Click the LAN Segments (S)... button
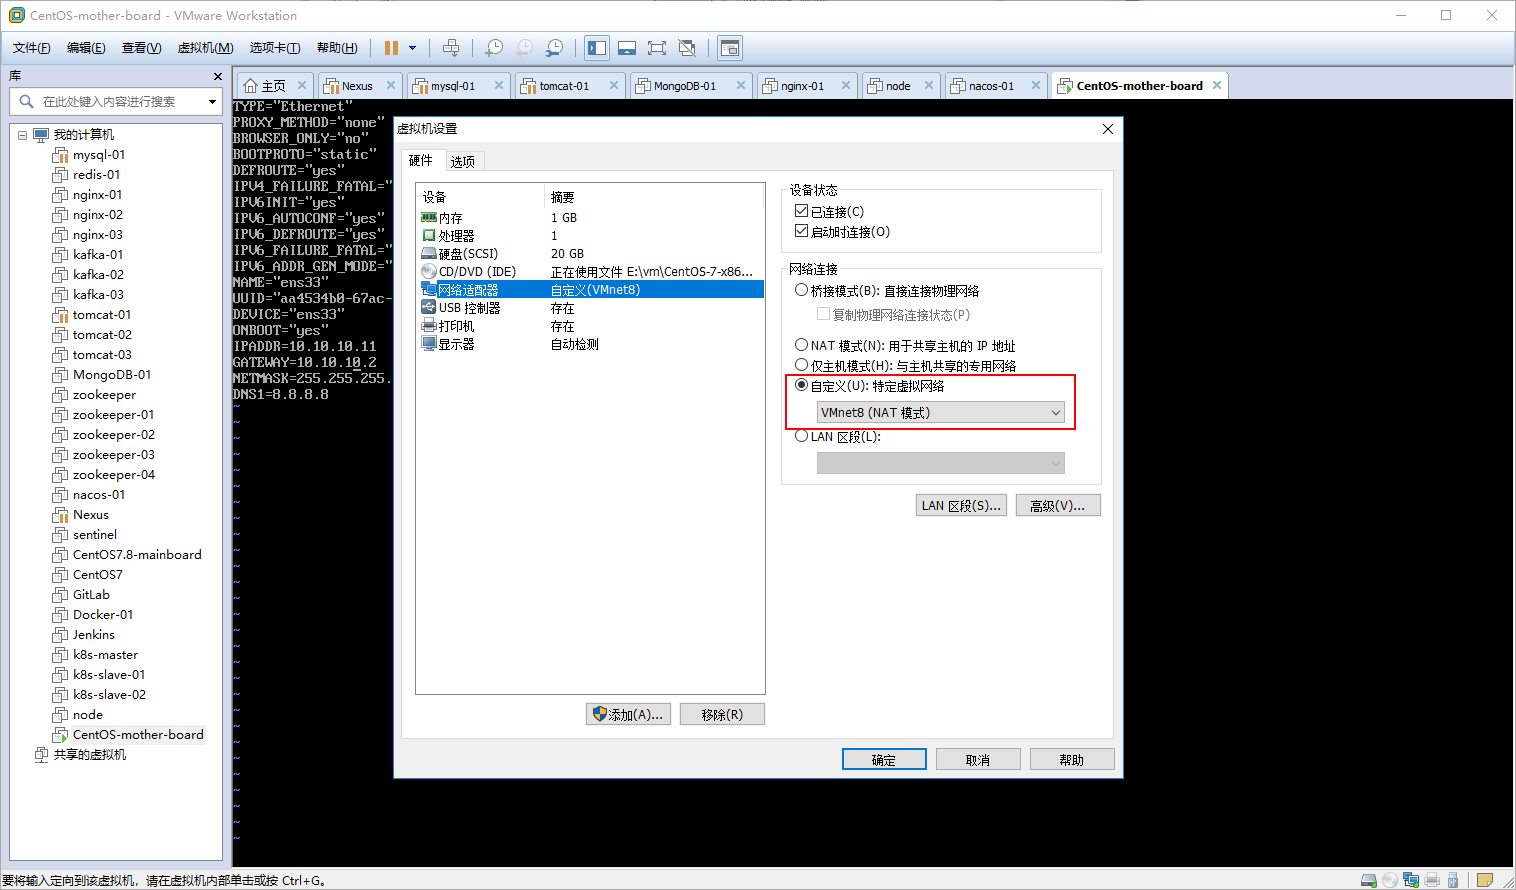Image resolution: width=1516 pixels, height=890 pixels. [961, 505]
